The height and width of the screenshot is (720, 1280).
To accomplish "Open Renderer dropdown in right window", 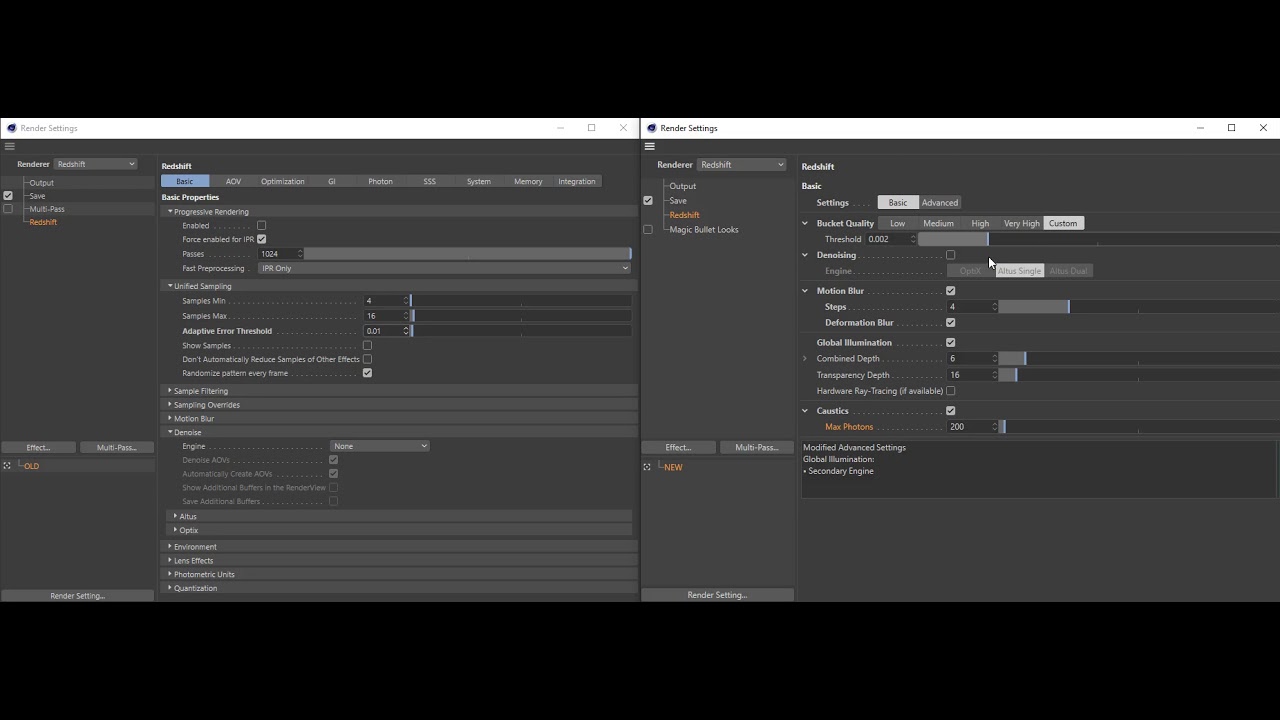I will pyautogui.click(x=741, y=165).
